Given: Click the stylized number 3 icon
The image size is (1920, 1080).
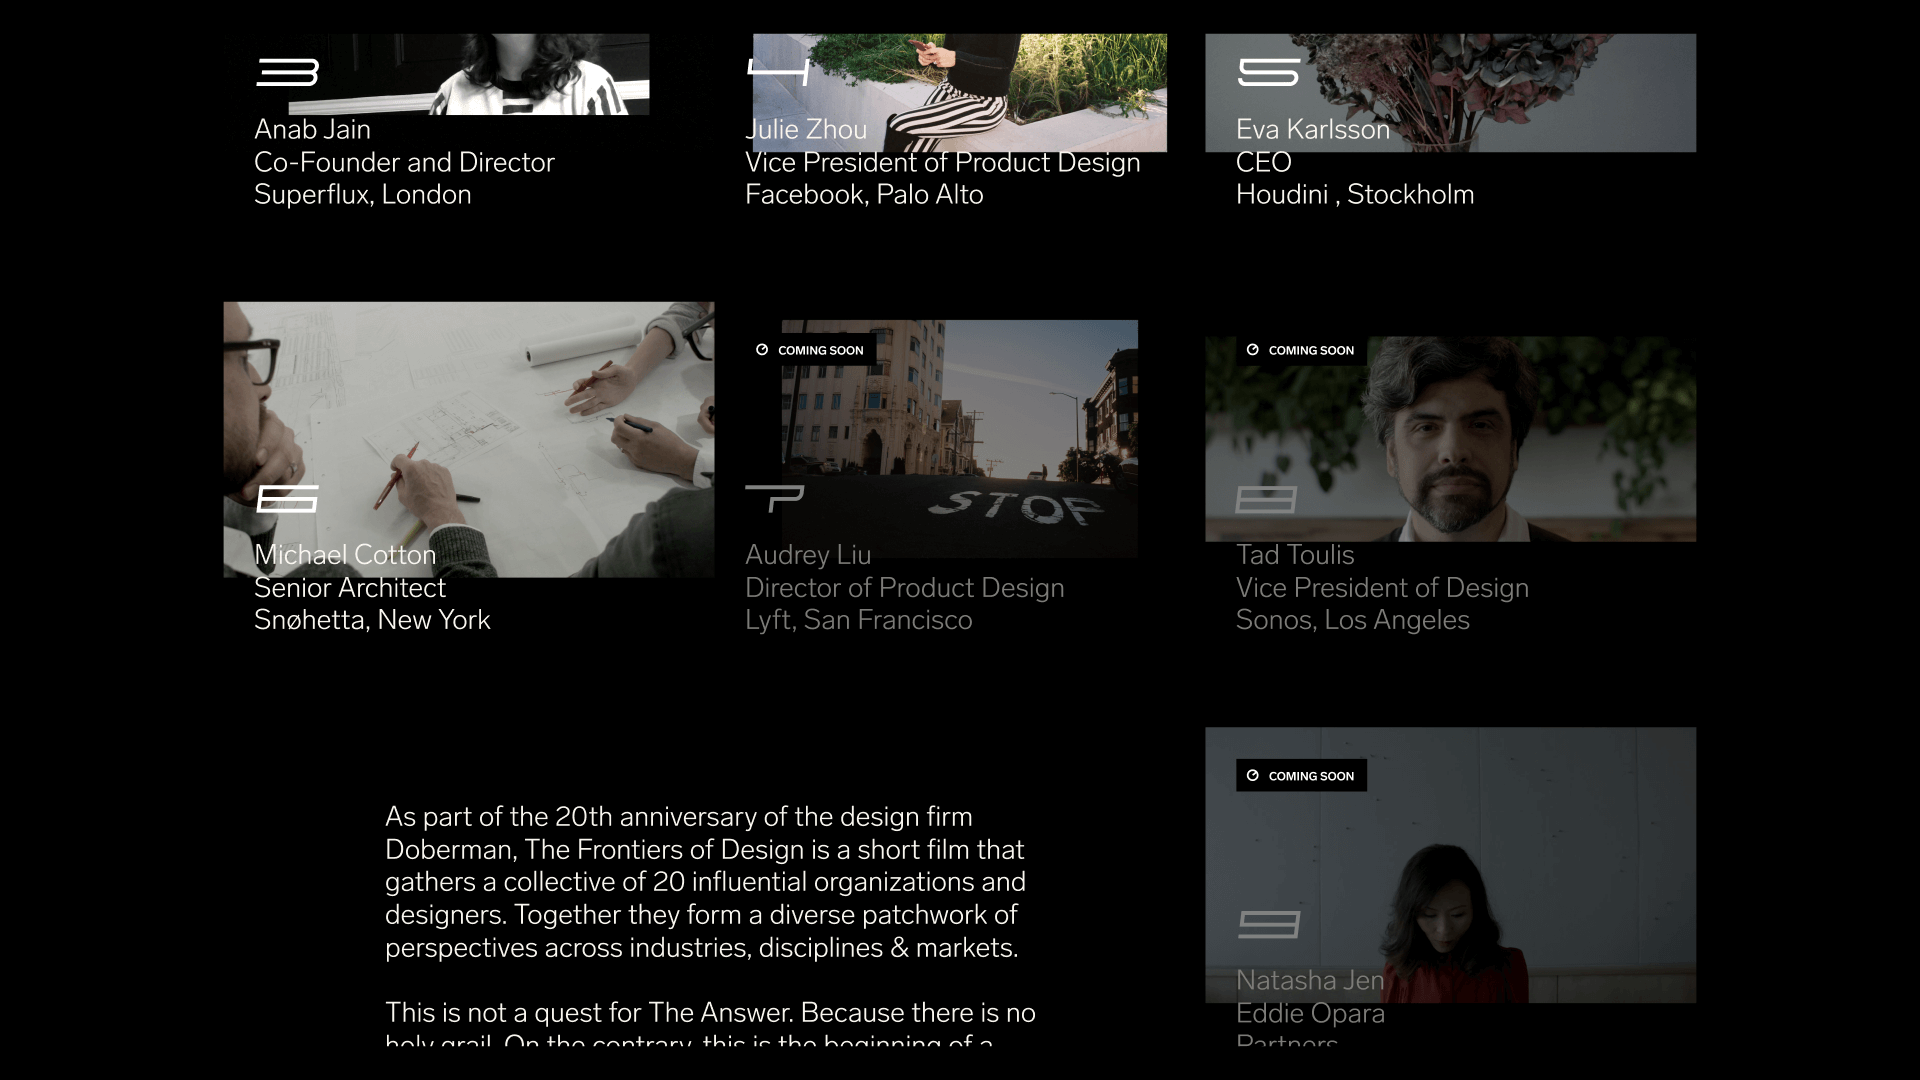Looking at the screenshot, I should coord(288,72).
